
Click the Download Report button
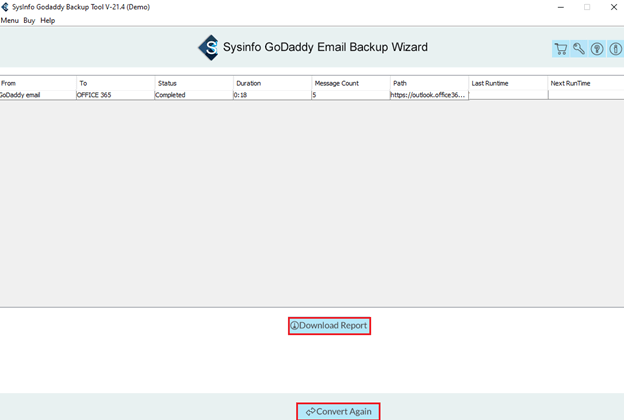coord(330,326)
